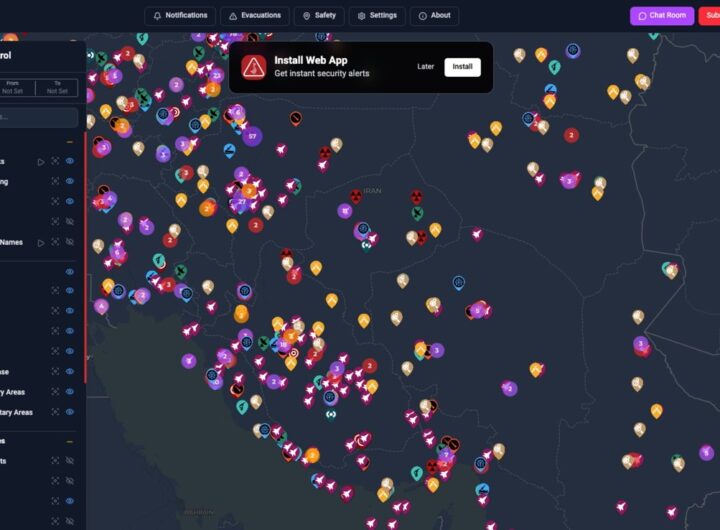Open the Safety section
This screenshot has height=530, width=720.
319,16
